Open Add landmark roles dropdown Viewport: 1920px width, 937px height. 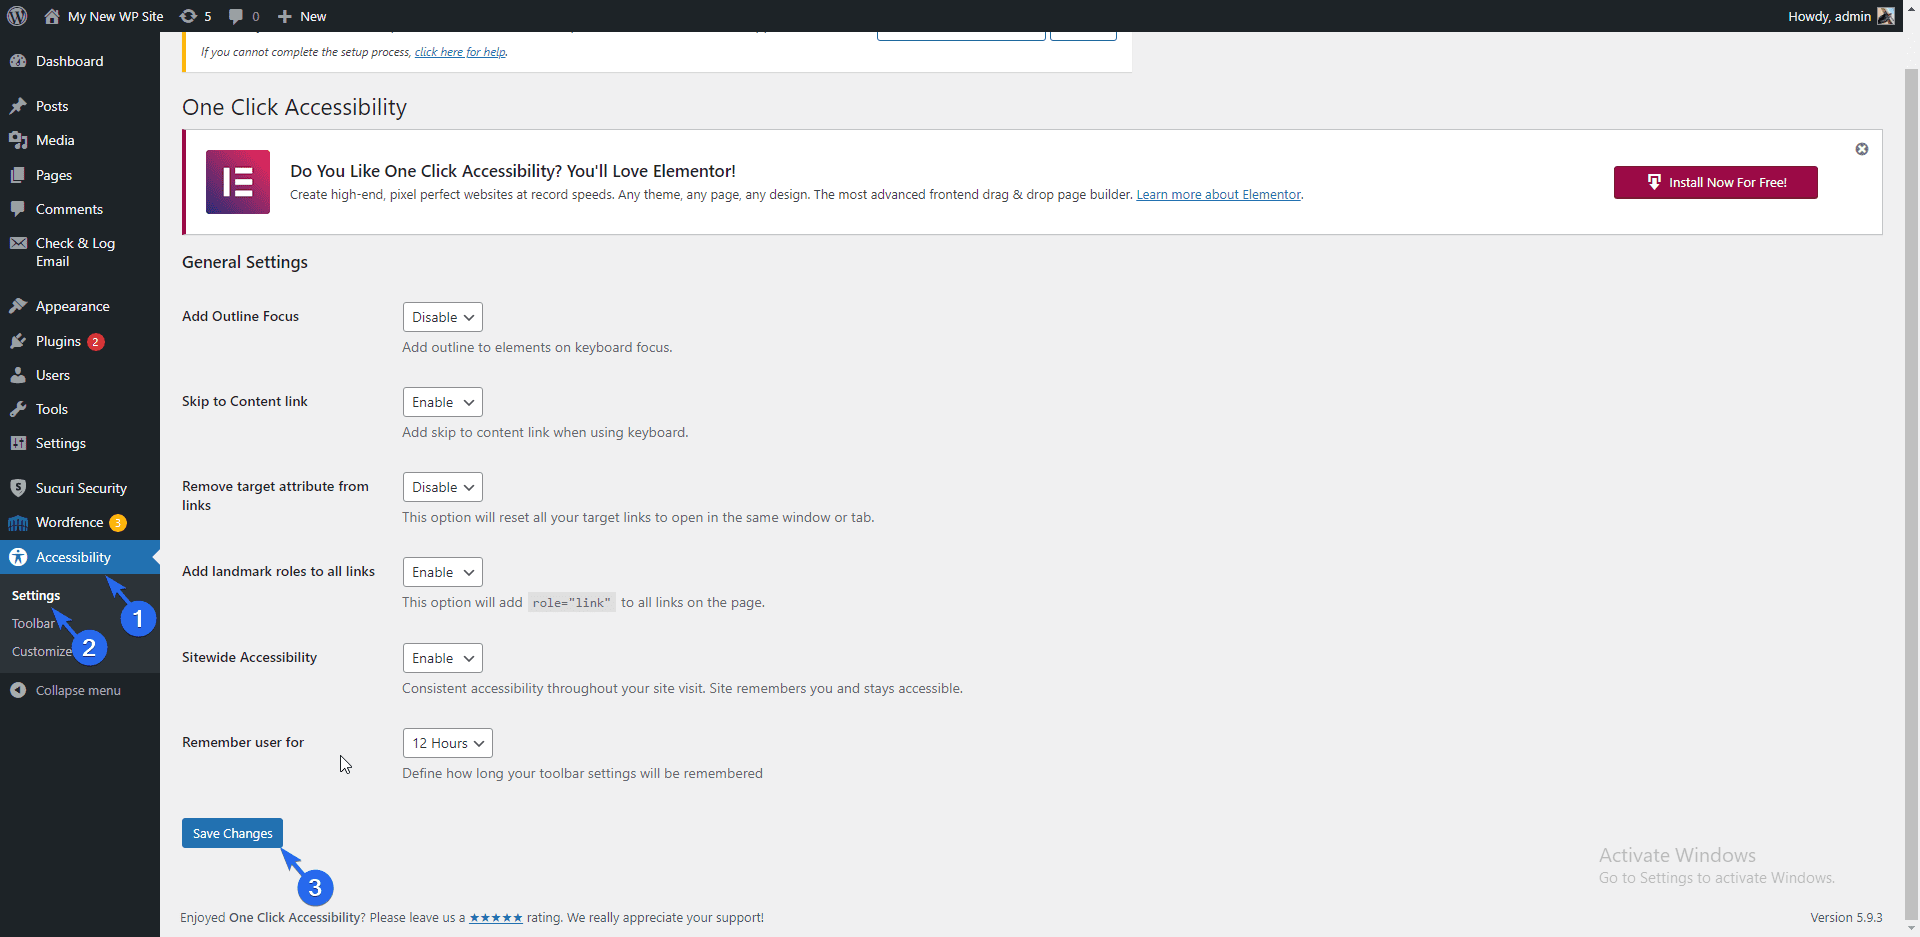point(443,572)
